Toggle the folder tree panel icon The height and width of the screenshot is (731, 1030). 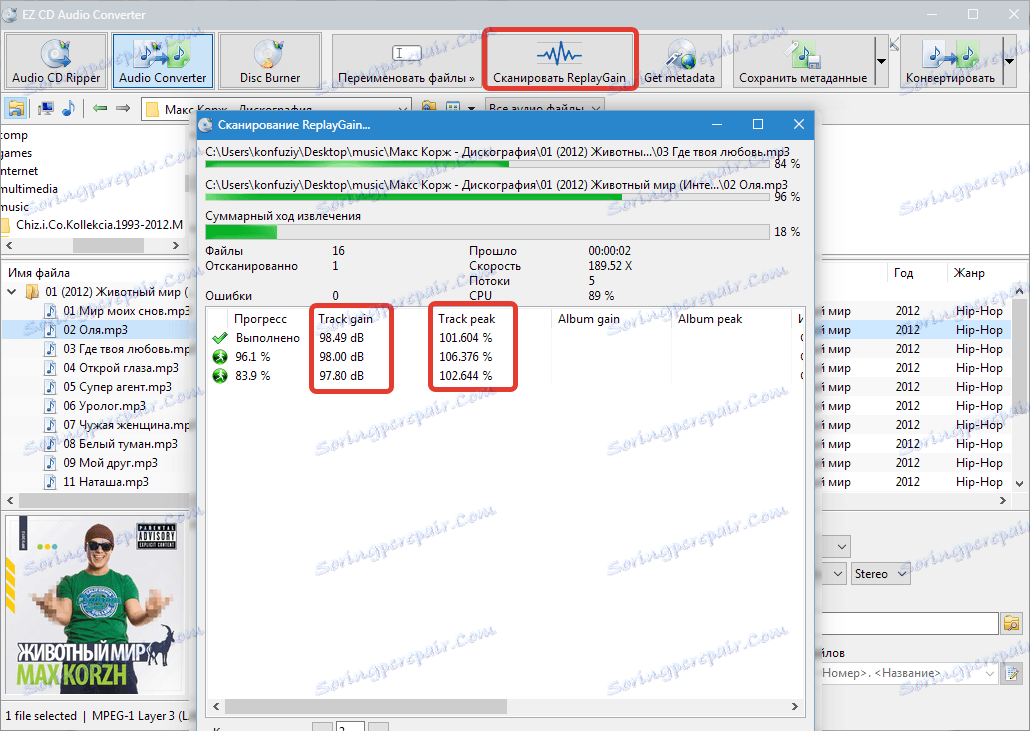click(x=14, y=109)
